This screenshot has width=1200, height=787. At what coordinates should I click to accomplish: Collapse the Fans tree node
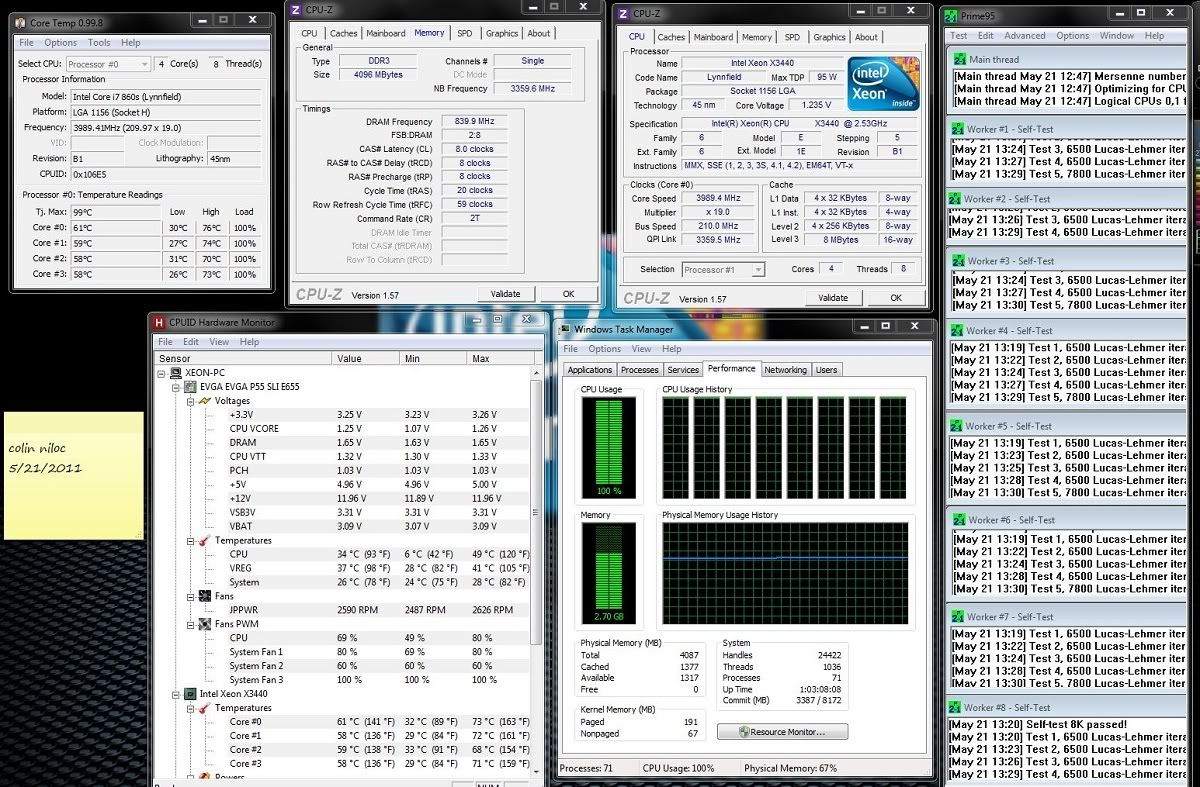click(x=190, y=596)
